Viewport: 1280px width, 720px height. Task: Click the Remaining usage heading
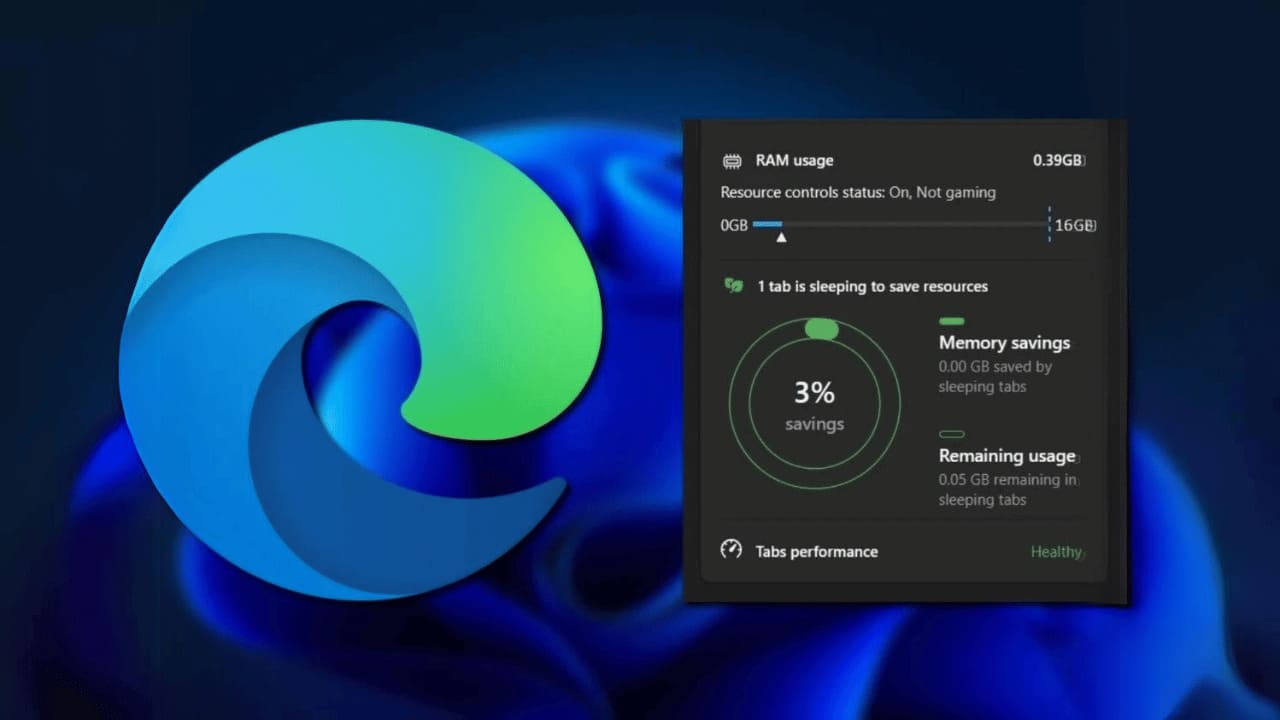click(x=1007, y=456)
